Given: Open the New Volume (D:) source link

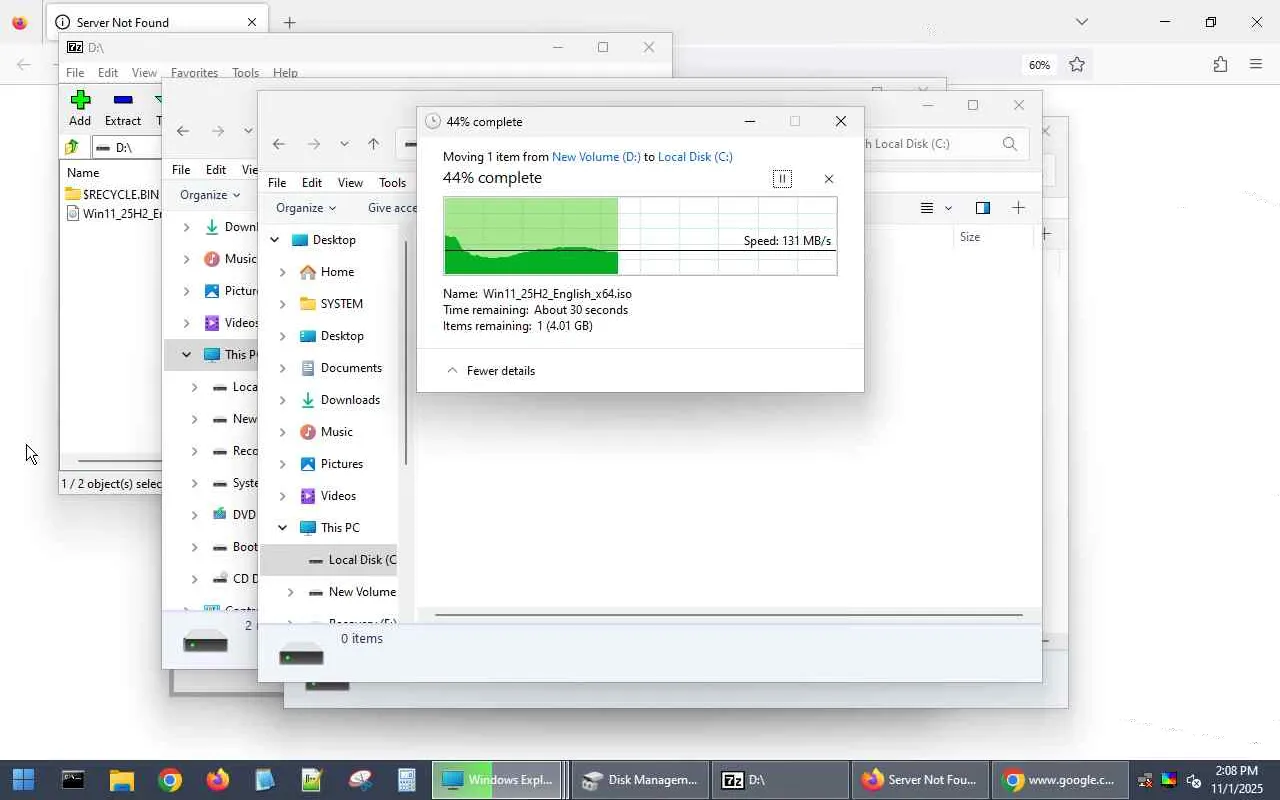Looking at the screenshot, I should pyautogui.click(x=596, y=157).
